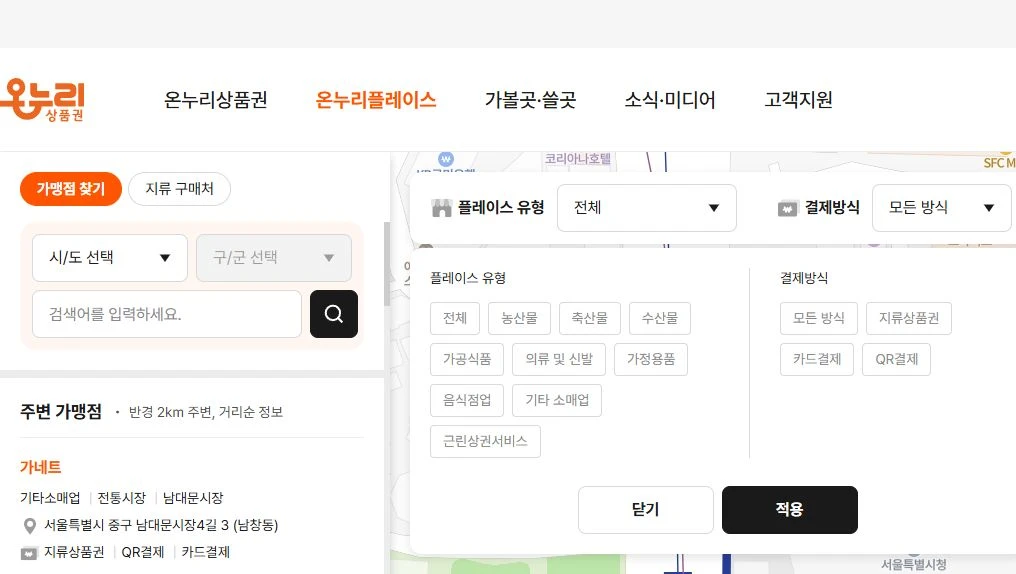Select the 기타 소매업 filter chip
Screen dimensions: 1016x574
pyautogui.click(x=557, y=400)
